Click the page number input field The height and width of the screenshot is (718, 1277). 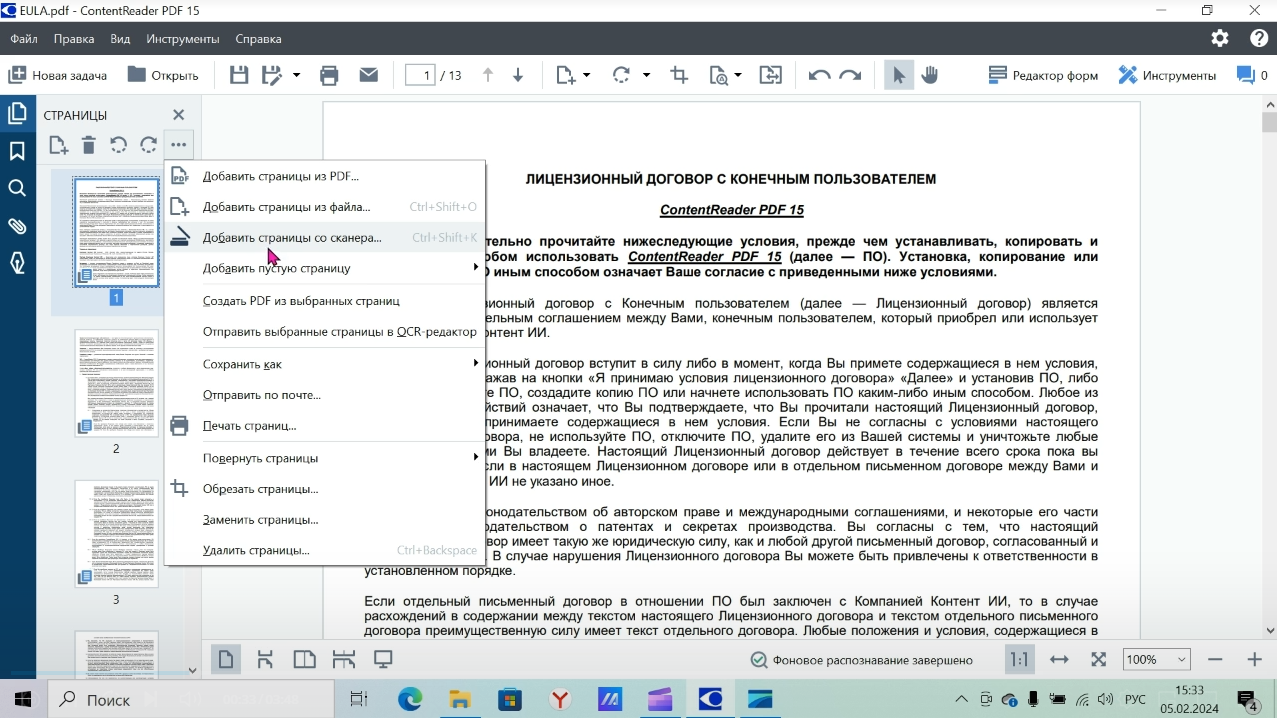click(421, 75)
